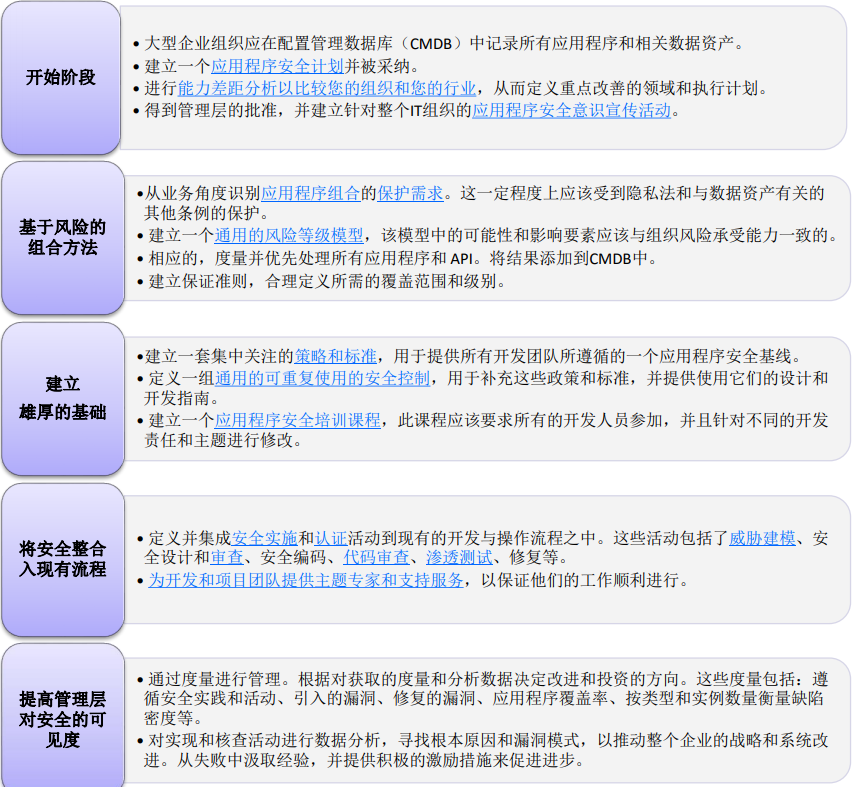Image resolution: width=859 pixels, height=787 pixels.
Task: Select the 将安全整合入现有流程 stage box
Action: pos(62,559)
